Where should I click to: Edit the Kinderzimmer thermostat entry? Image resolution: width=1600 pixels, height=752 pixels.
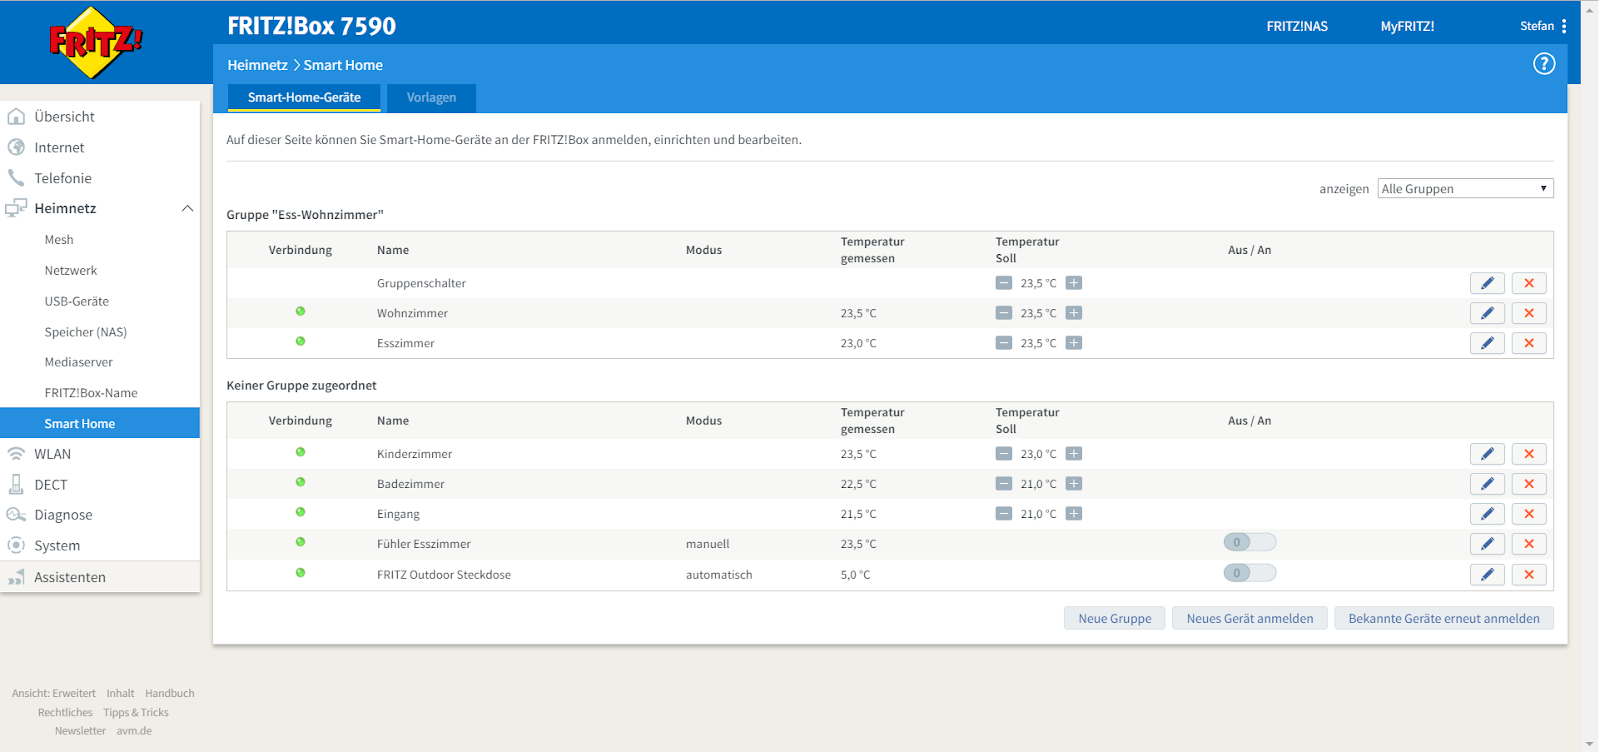1487,454
